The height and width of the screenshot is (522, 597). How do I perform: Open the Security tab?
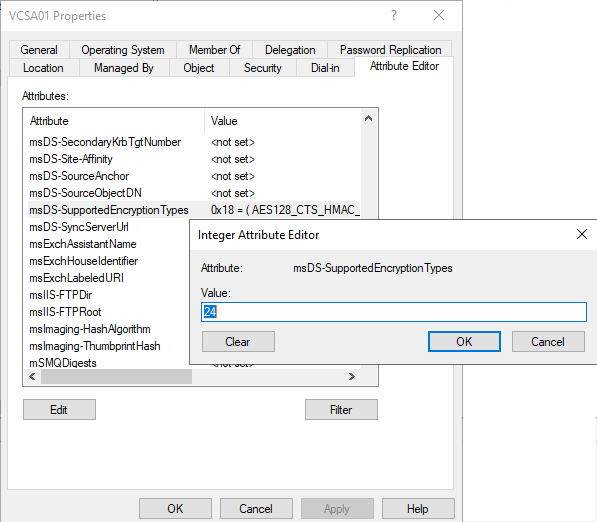click(x=263, y=68)
